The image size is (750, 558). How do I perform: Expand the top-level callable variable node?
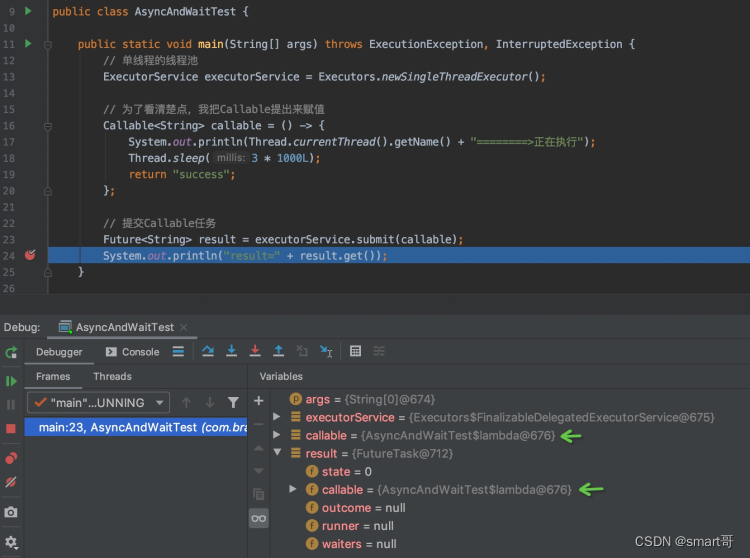coord(276,435)
